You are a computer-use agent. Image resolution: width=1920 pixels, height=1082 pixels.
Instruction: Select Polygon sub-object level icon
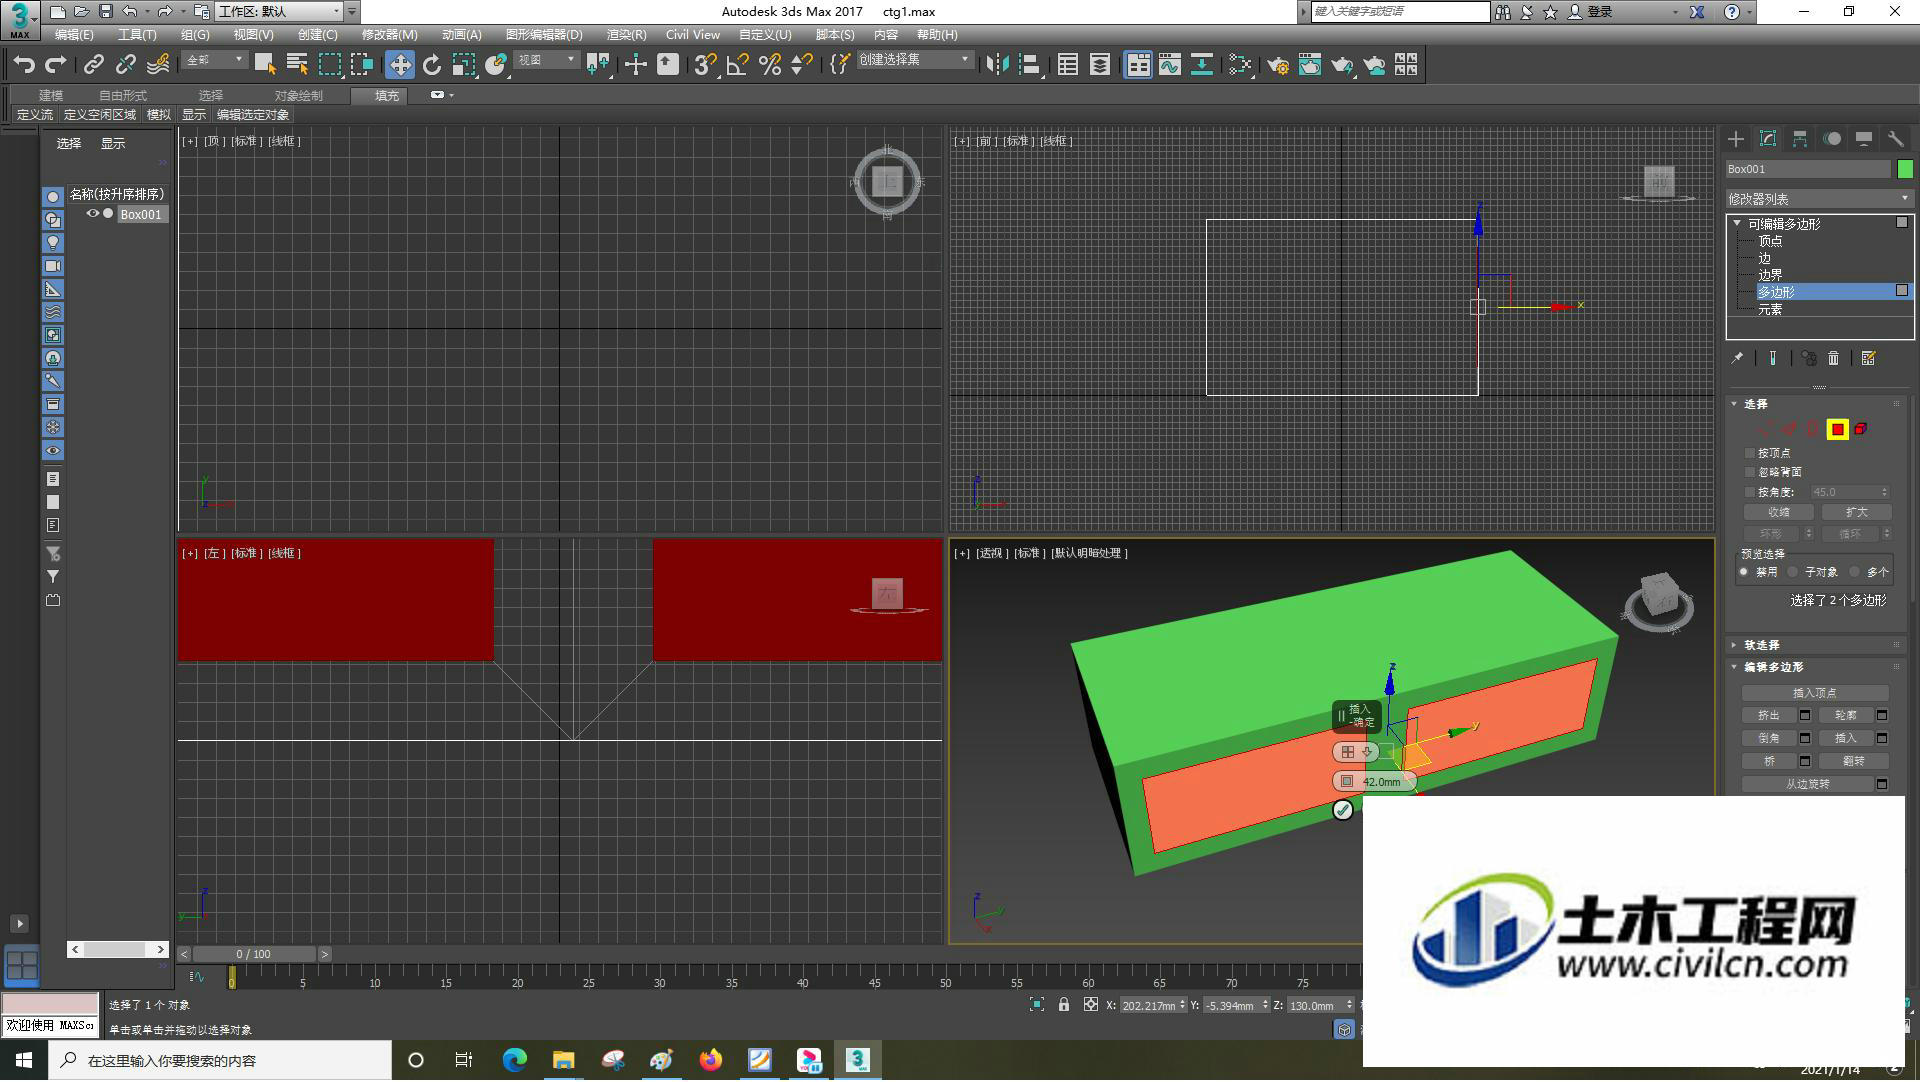(x=1837, y=429)
